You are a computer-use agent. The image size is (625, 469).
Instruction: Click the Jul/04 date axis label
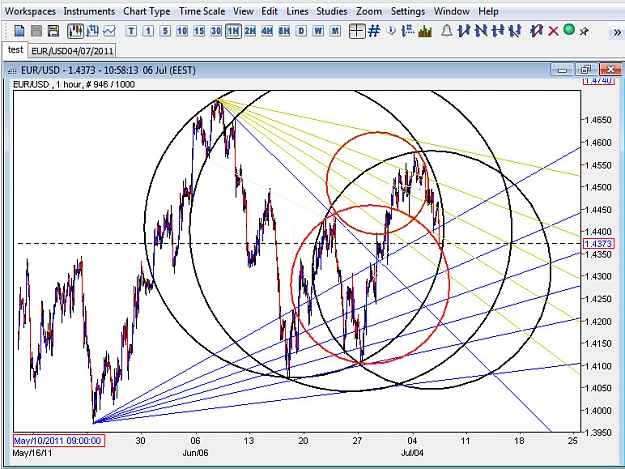pos(412,453)
